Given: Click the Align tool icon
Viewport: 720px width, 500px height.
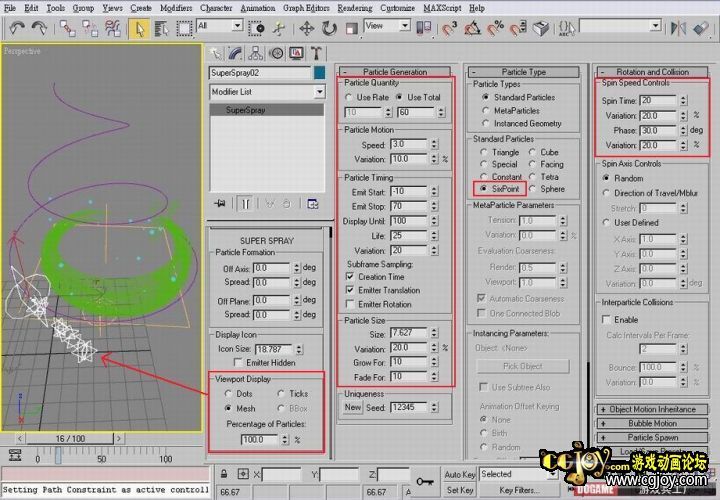Looking at the screenshot, I should (701, 28).
